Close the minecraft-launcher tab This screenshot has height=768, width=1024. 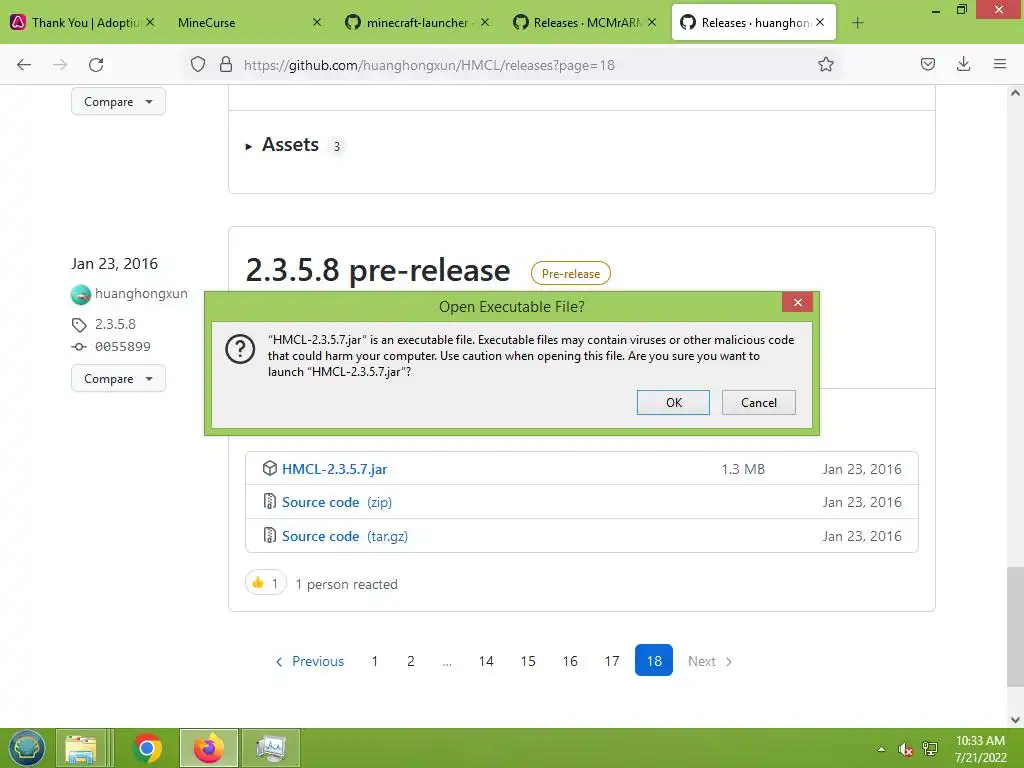485,22
